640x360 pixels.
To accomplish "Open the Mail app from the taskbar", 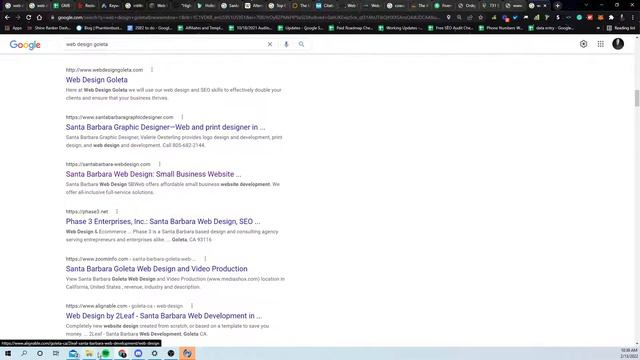I will click(x=73, y=353).
